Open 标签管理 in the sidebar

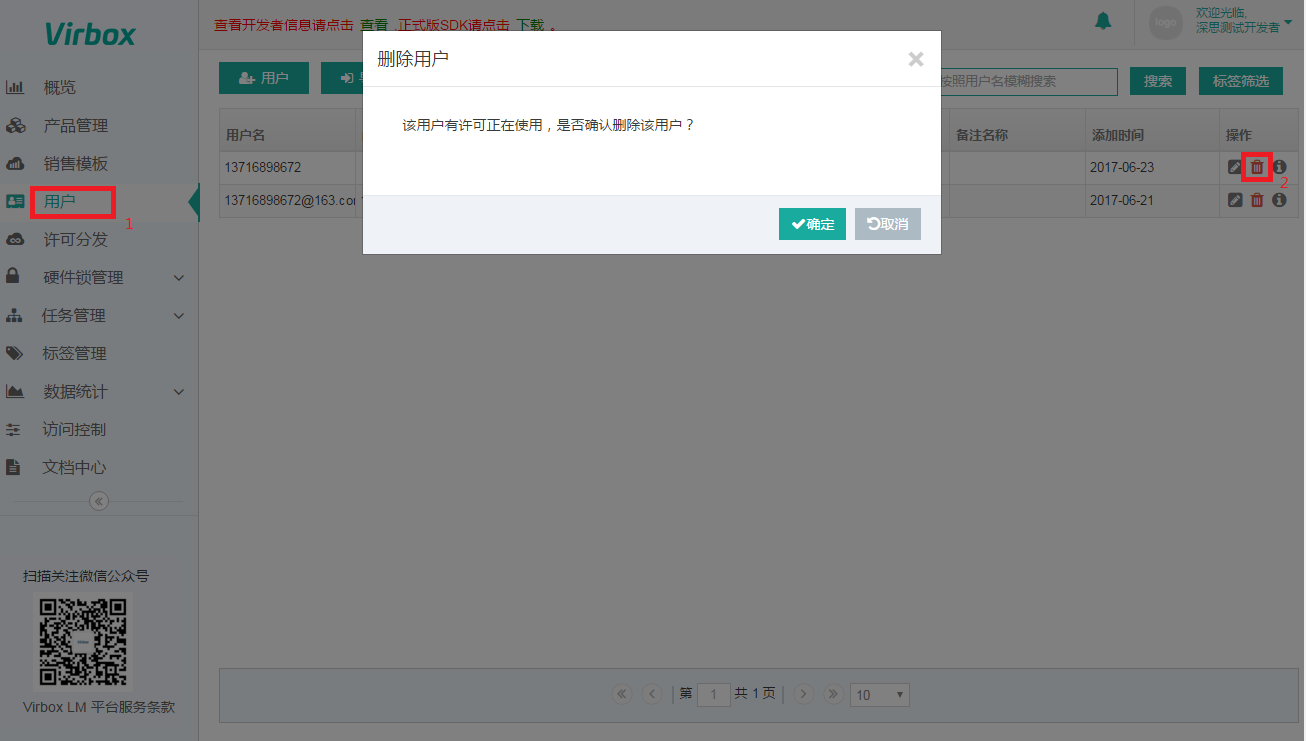click(75, 354)
